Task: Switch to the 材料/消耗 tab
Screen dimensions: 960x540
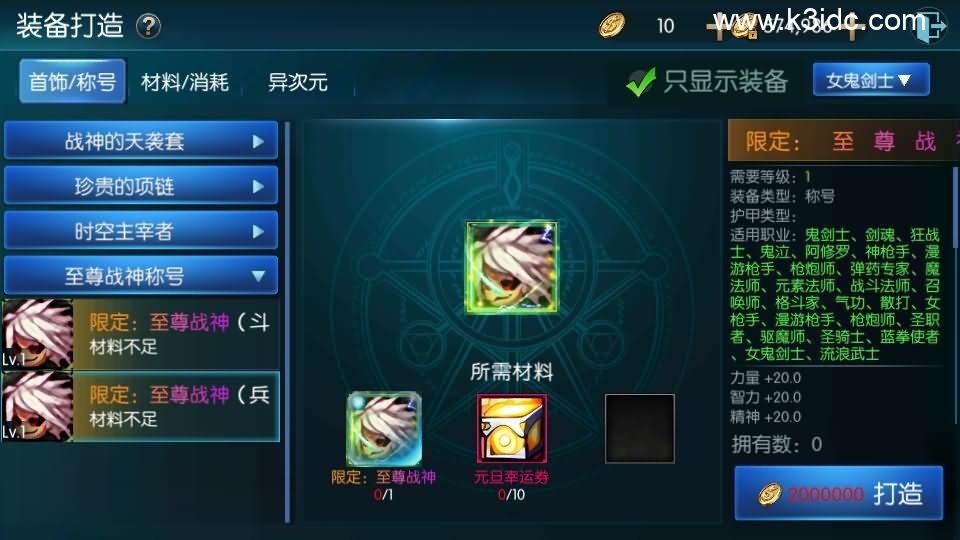Action: coord(185,82)
